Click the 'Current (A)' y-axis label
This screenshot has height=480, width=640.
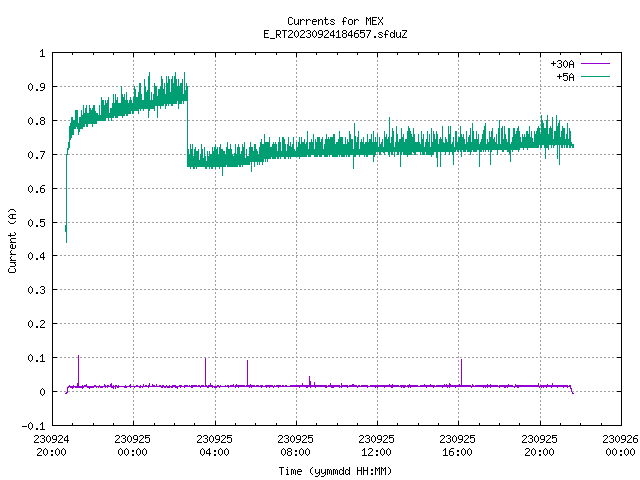[x=12, y=240]
